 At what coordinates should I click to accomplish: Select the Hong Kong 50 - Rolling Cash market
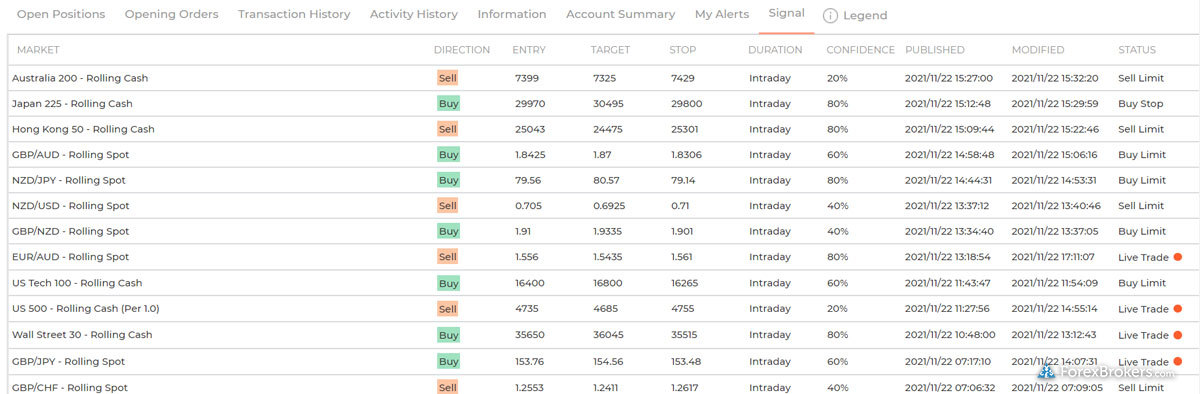pyautogui.click(x=83, y=129)
